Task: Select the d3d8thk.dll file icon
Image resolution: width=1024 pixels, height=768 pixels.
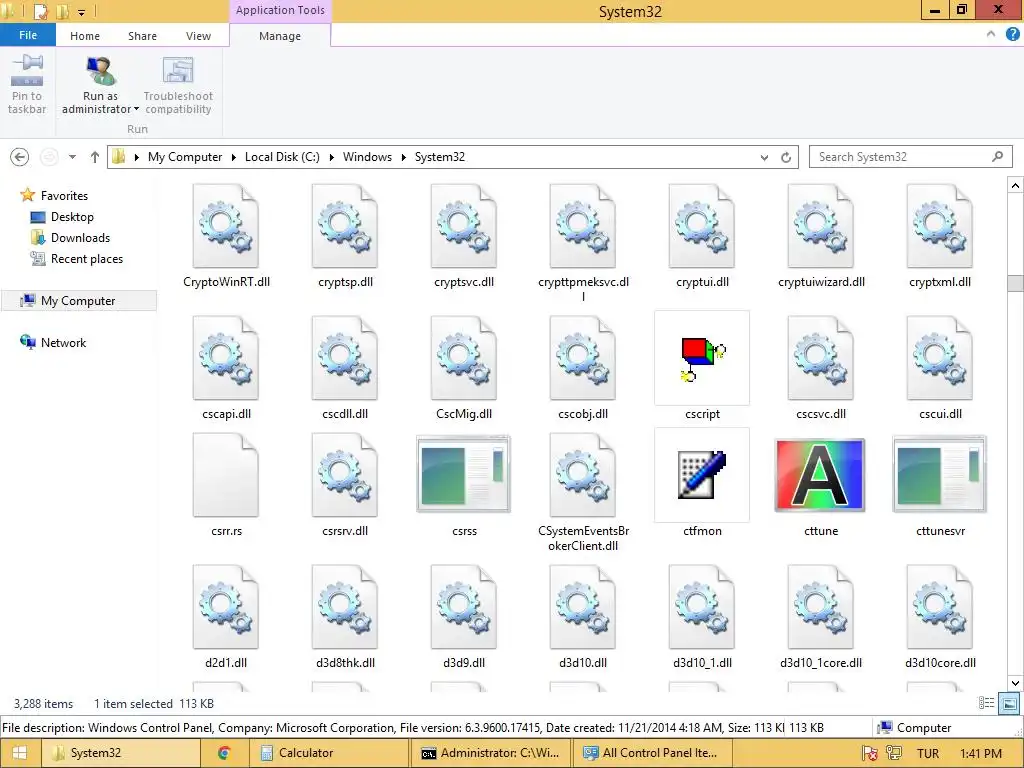Action: tap(345, 607)
